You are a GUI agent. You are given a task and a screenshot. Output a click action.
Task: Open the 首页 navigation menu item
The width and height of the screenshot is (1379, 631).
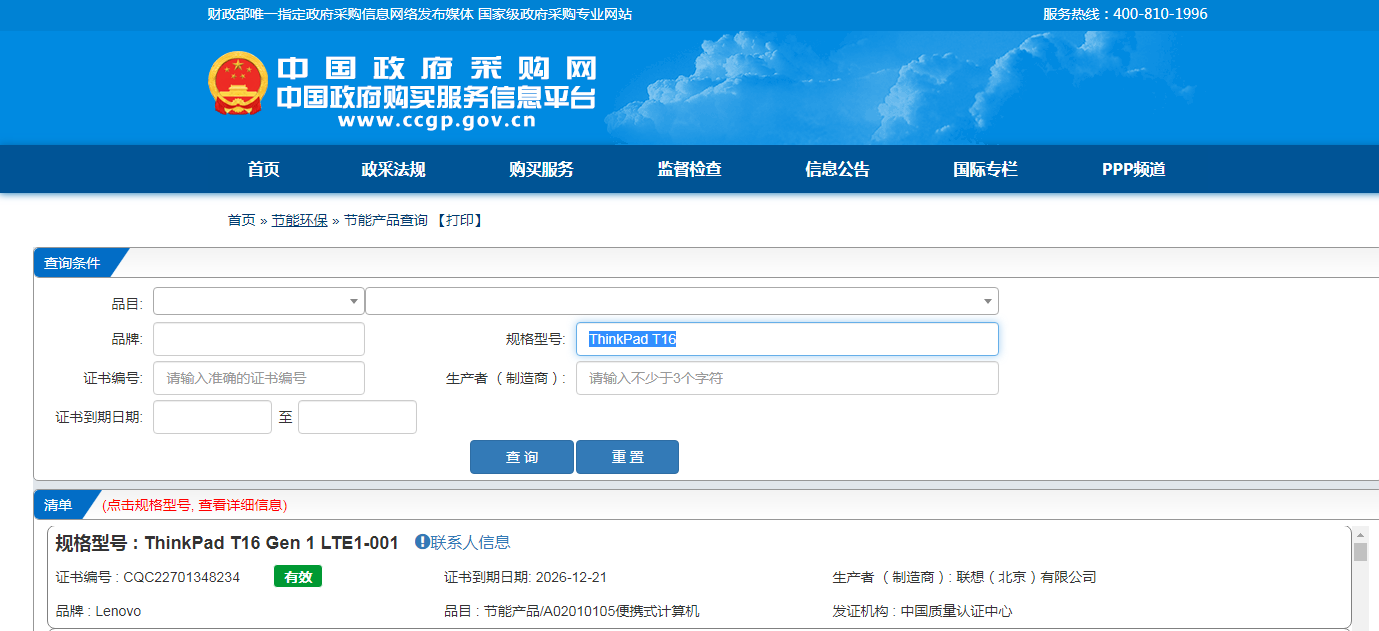[263, 169]
